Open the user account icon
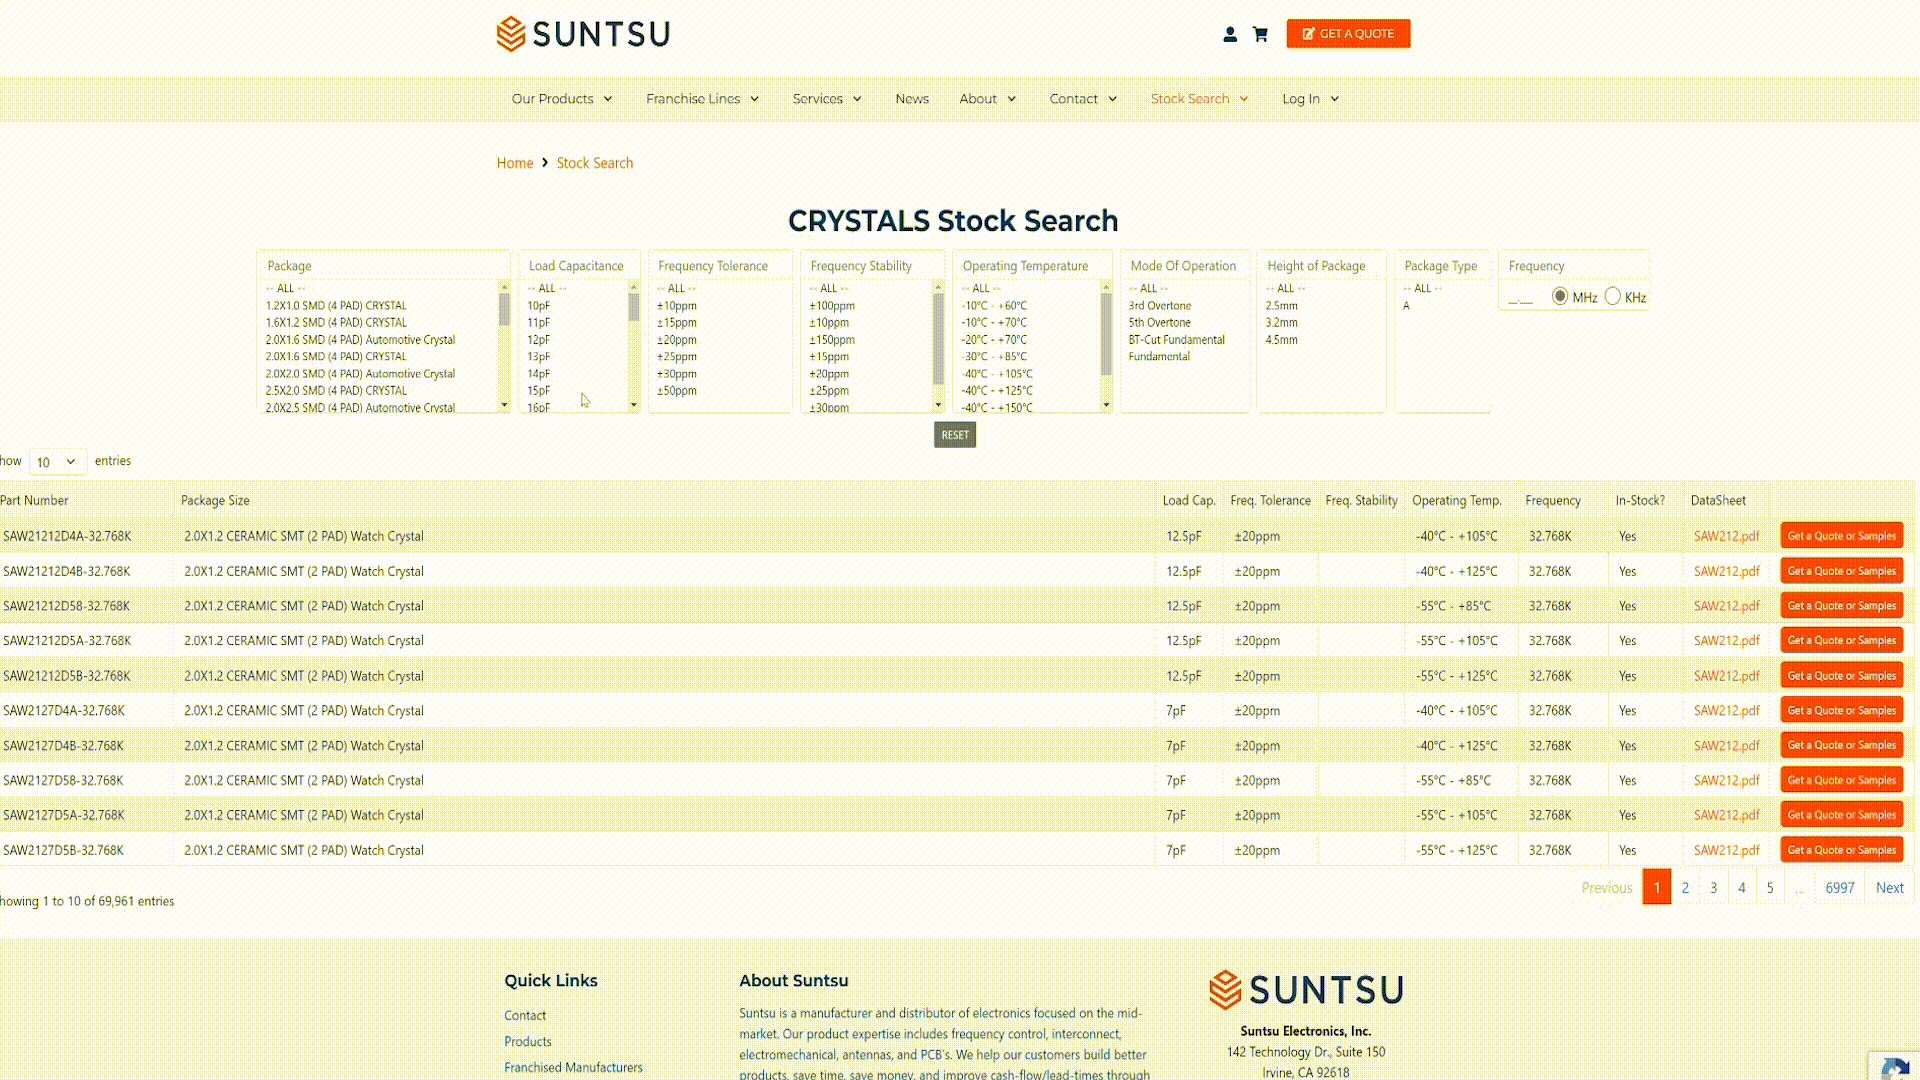 coord(1230,34)
